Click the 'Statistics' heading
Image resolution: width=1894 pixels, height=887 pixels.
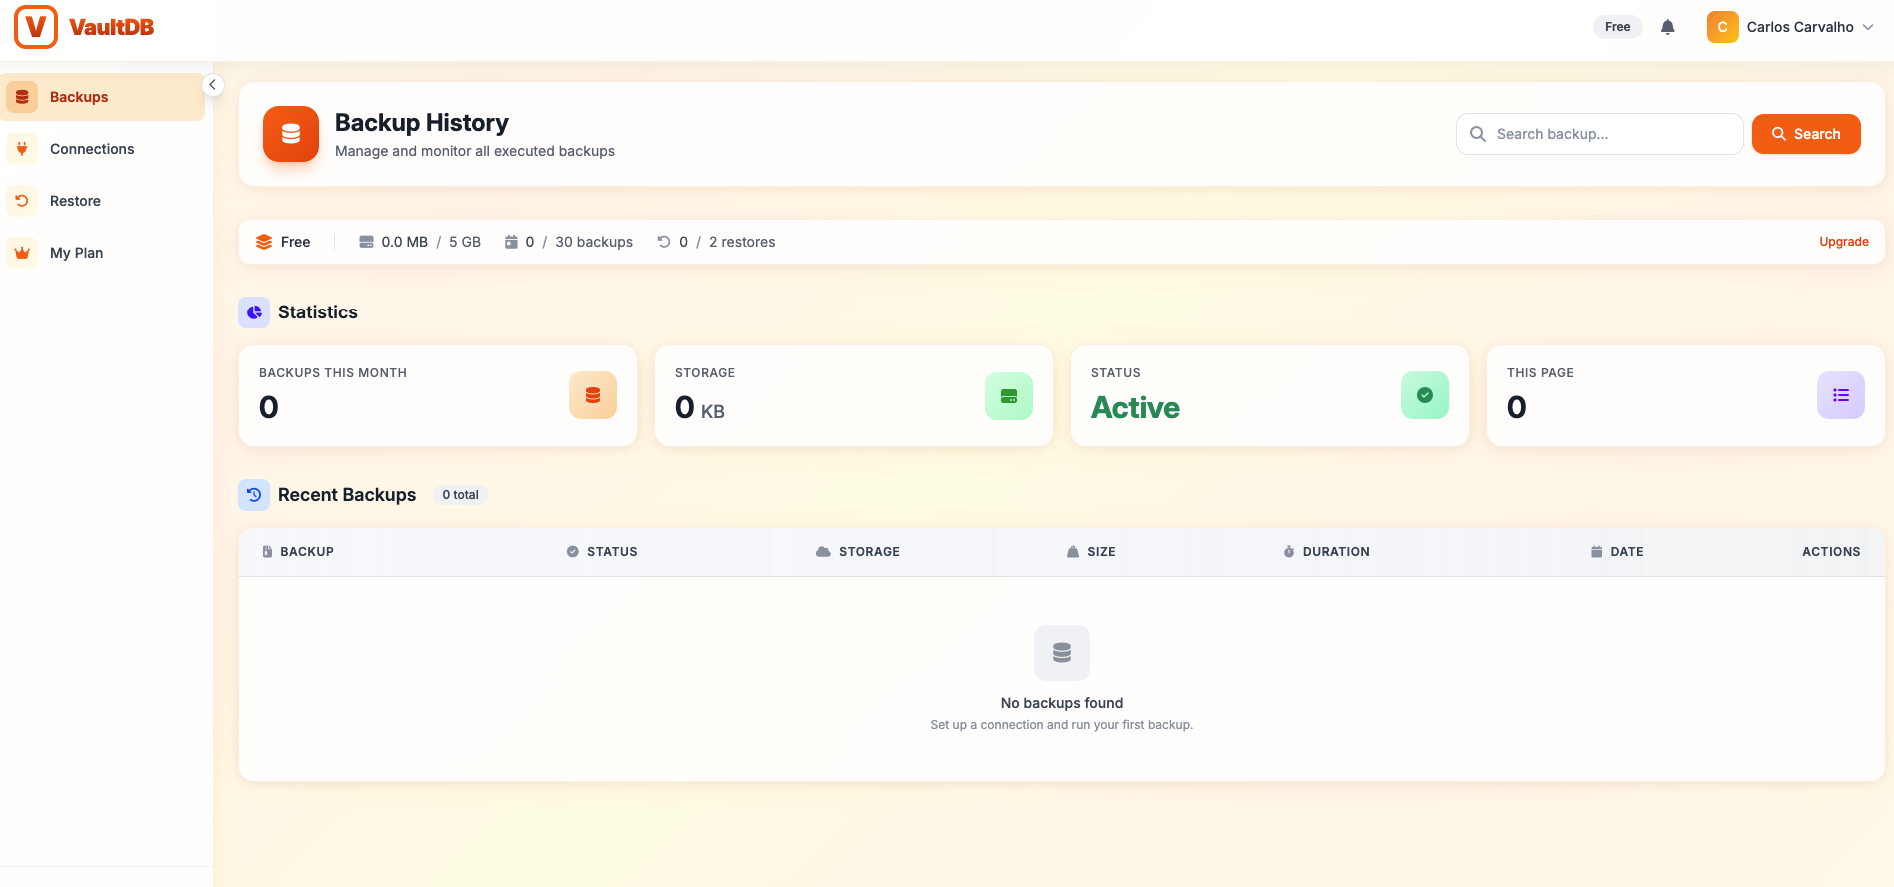[318, 312]
